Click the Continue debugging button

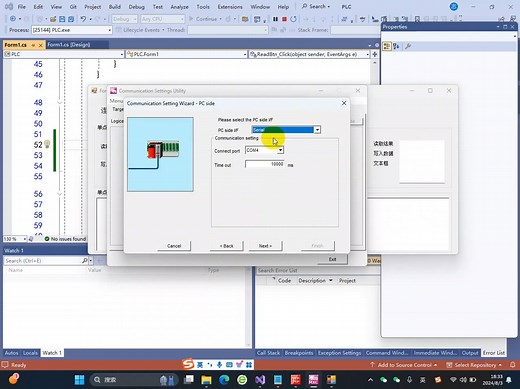205,19
